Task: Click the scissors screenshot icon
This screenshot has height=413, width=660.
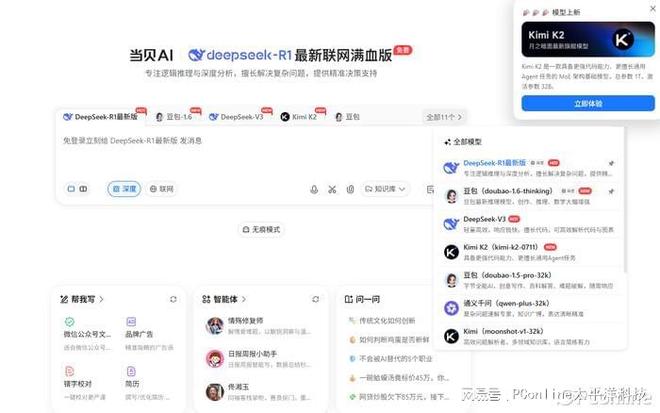Action: 332,189
